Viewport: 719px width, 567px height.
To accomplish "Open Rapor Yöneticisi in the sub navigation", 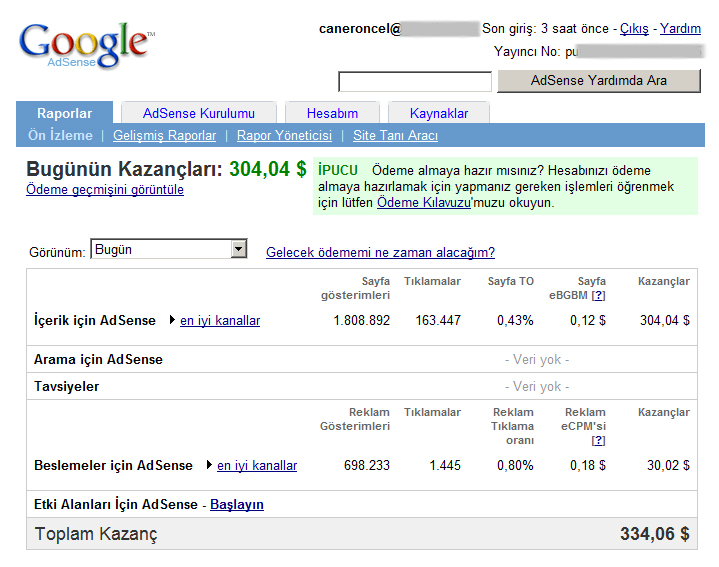I will pyautogui.click(x=284, y=136).
